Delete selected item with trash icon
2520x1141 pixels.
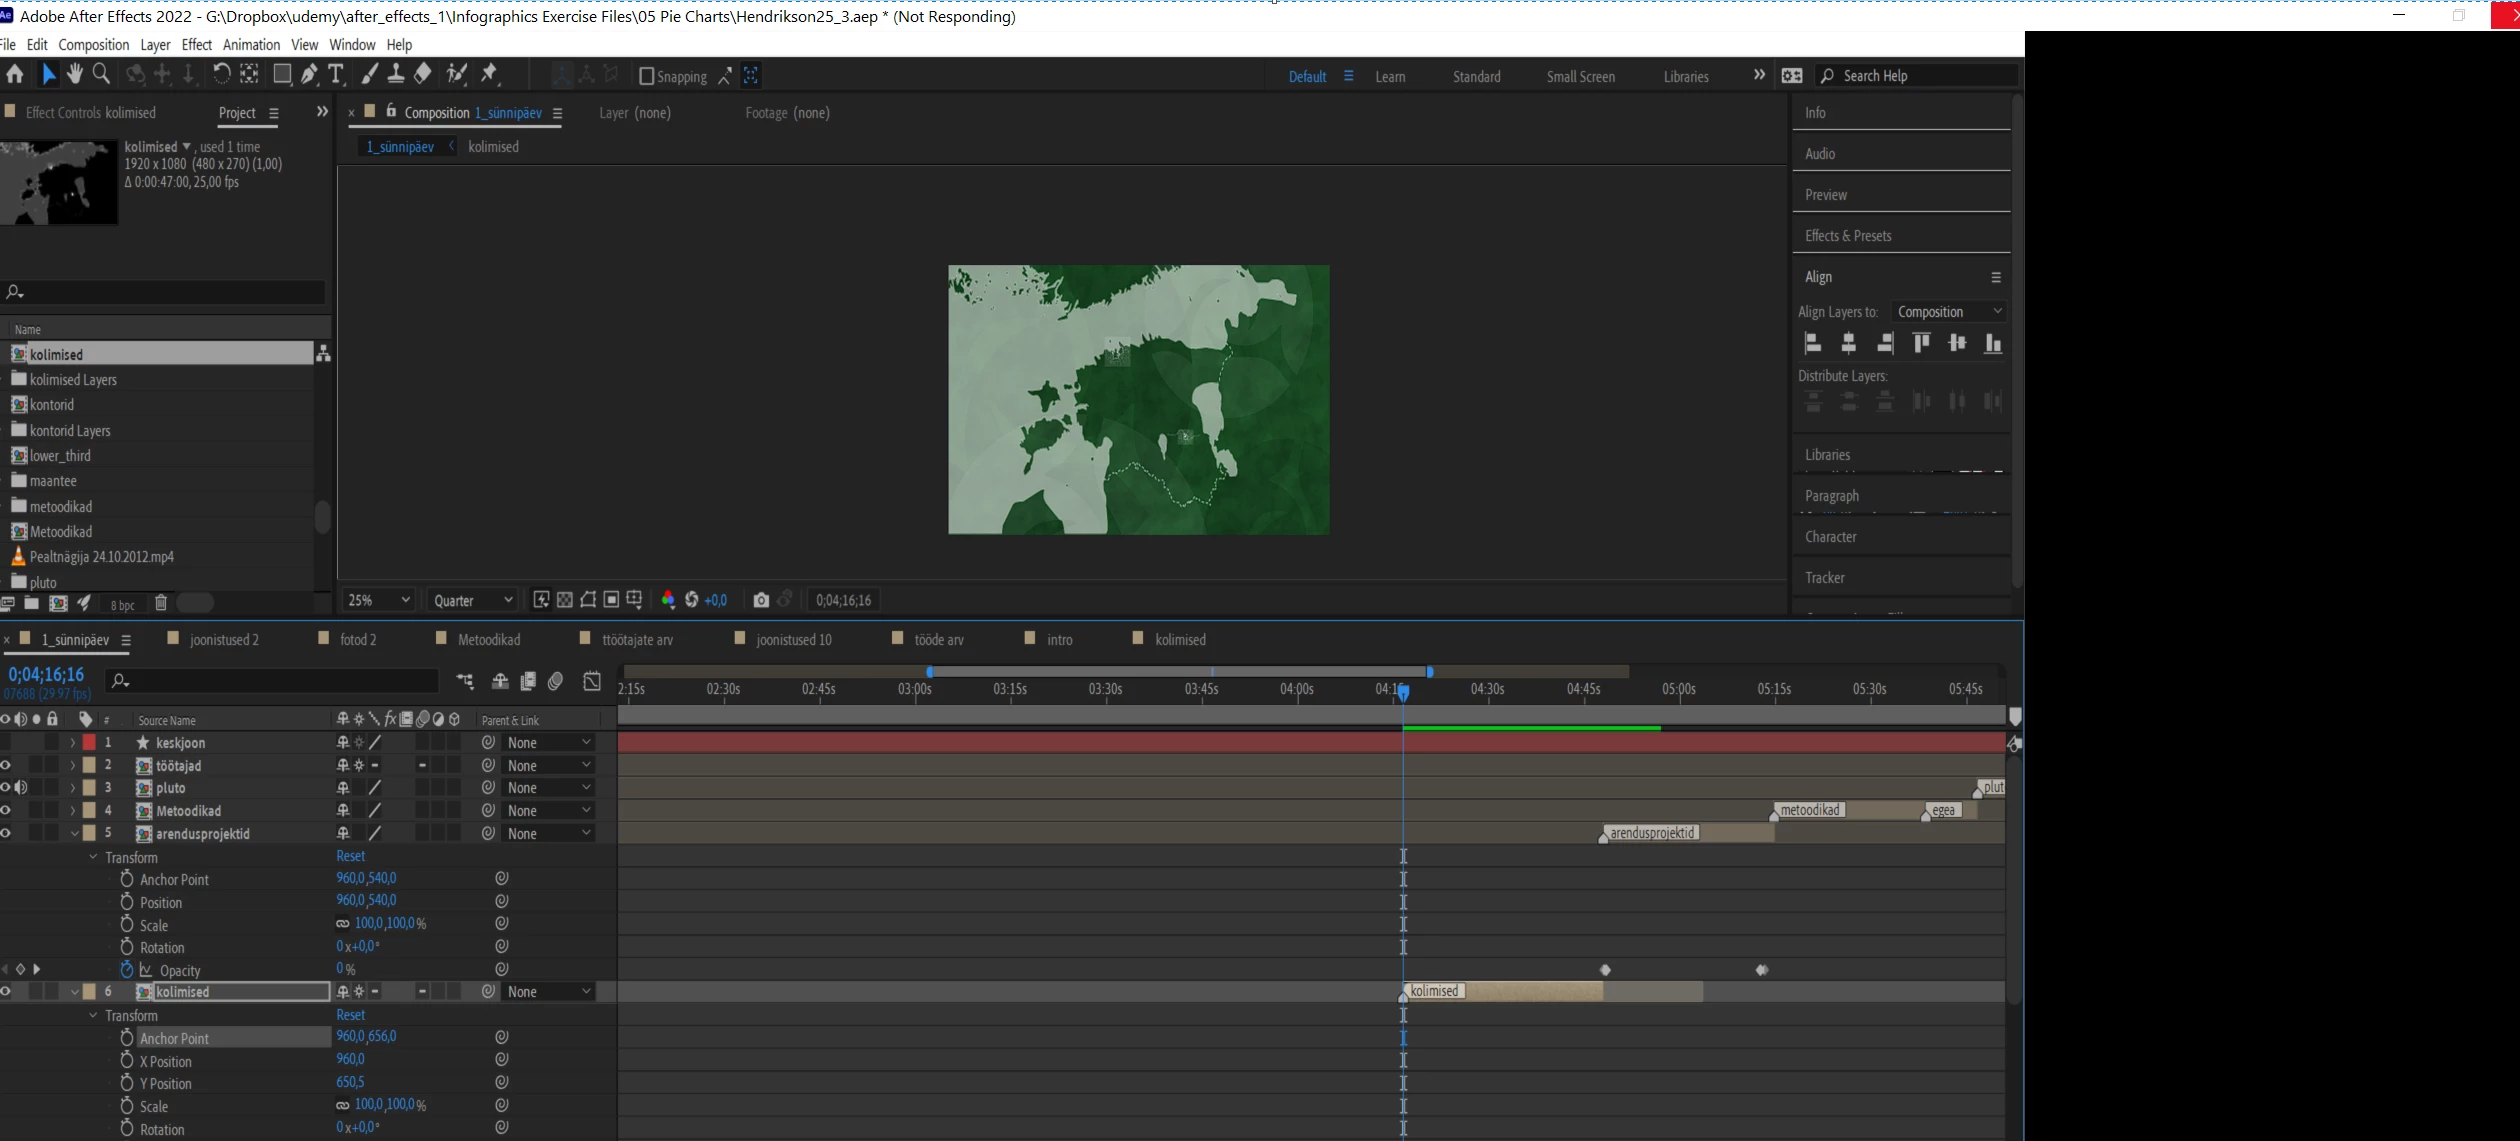[x=160, y=603]
